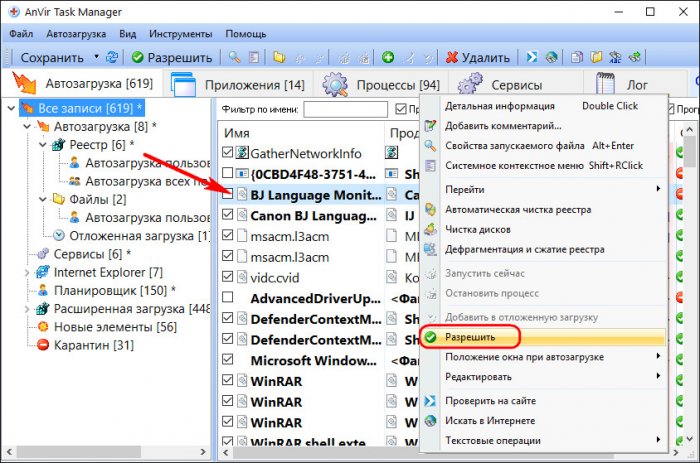Open the Автозагрузка menu in the menu bar
Image resolution: width=700 pixels, height=463 pixels.
76,34
